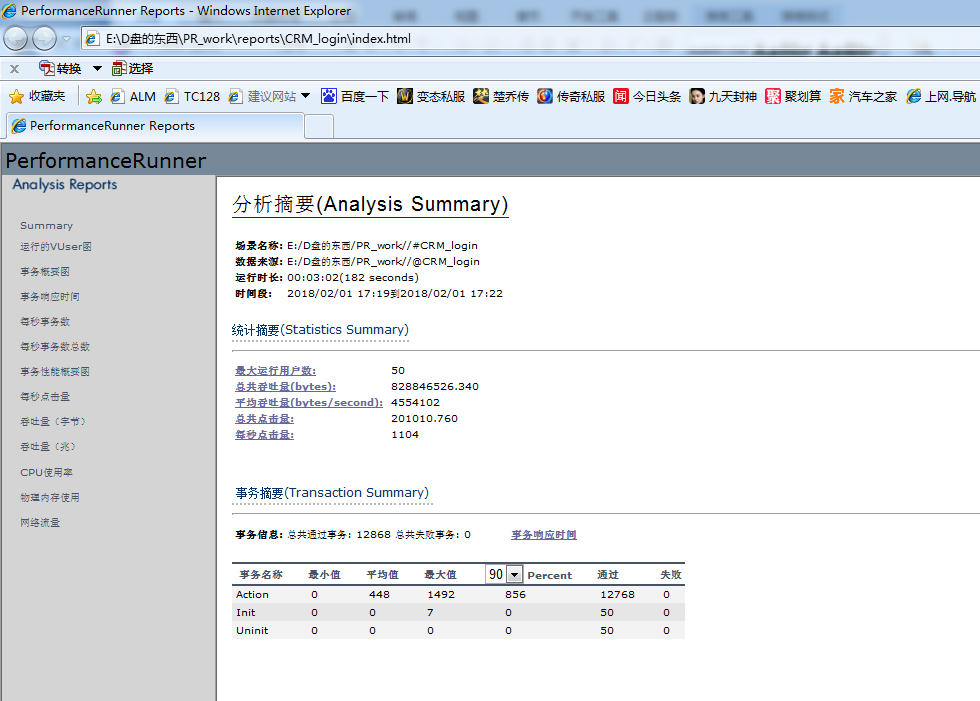Open the 收藏夹 favorites star

click(x=17, y=97)
